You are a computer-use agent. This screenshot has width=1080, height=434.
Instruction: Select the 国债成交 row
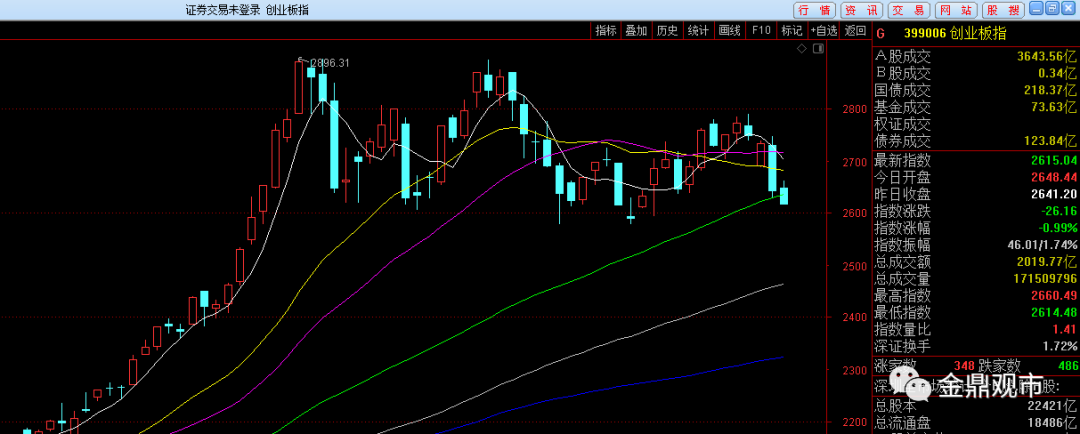[x=975, y=90]
